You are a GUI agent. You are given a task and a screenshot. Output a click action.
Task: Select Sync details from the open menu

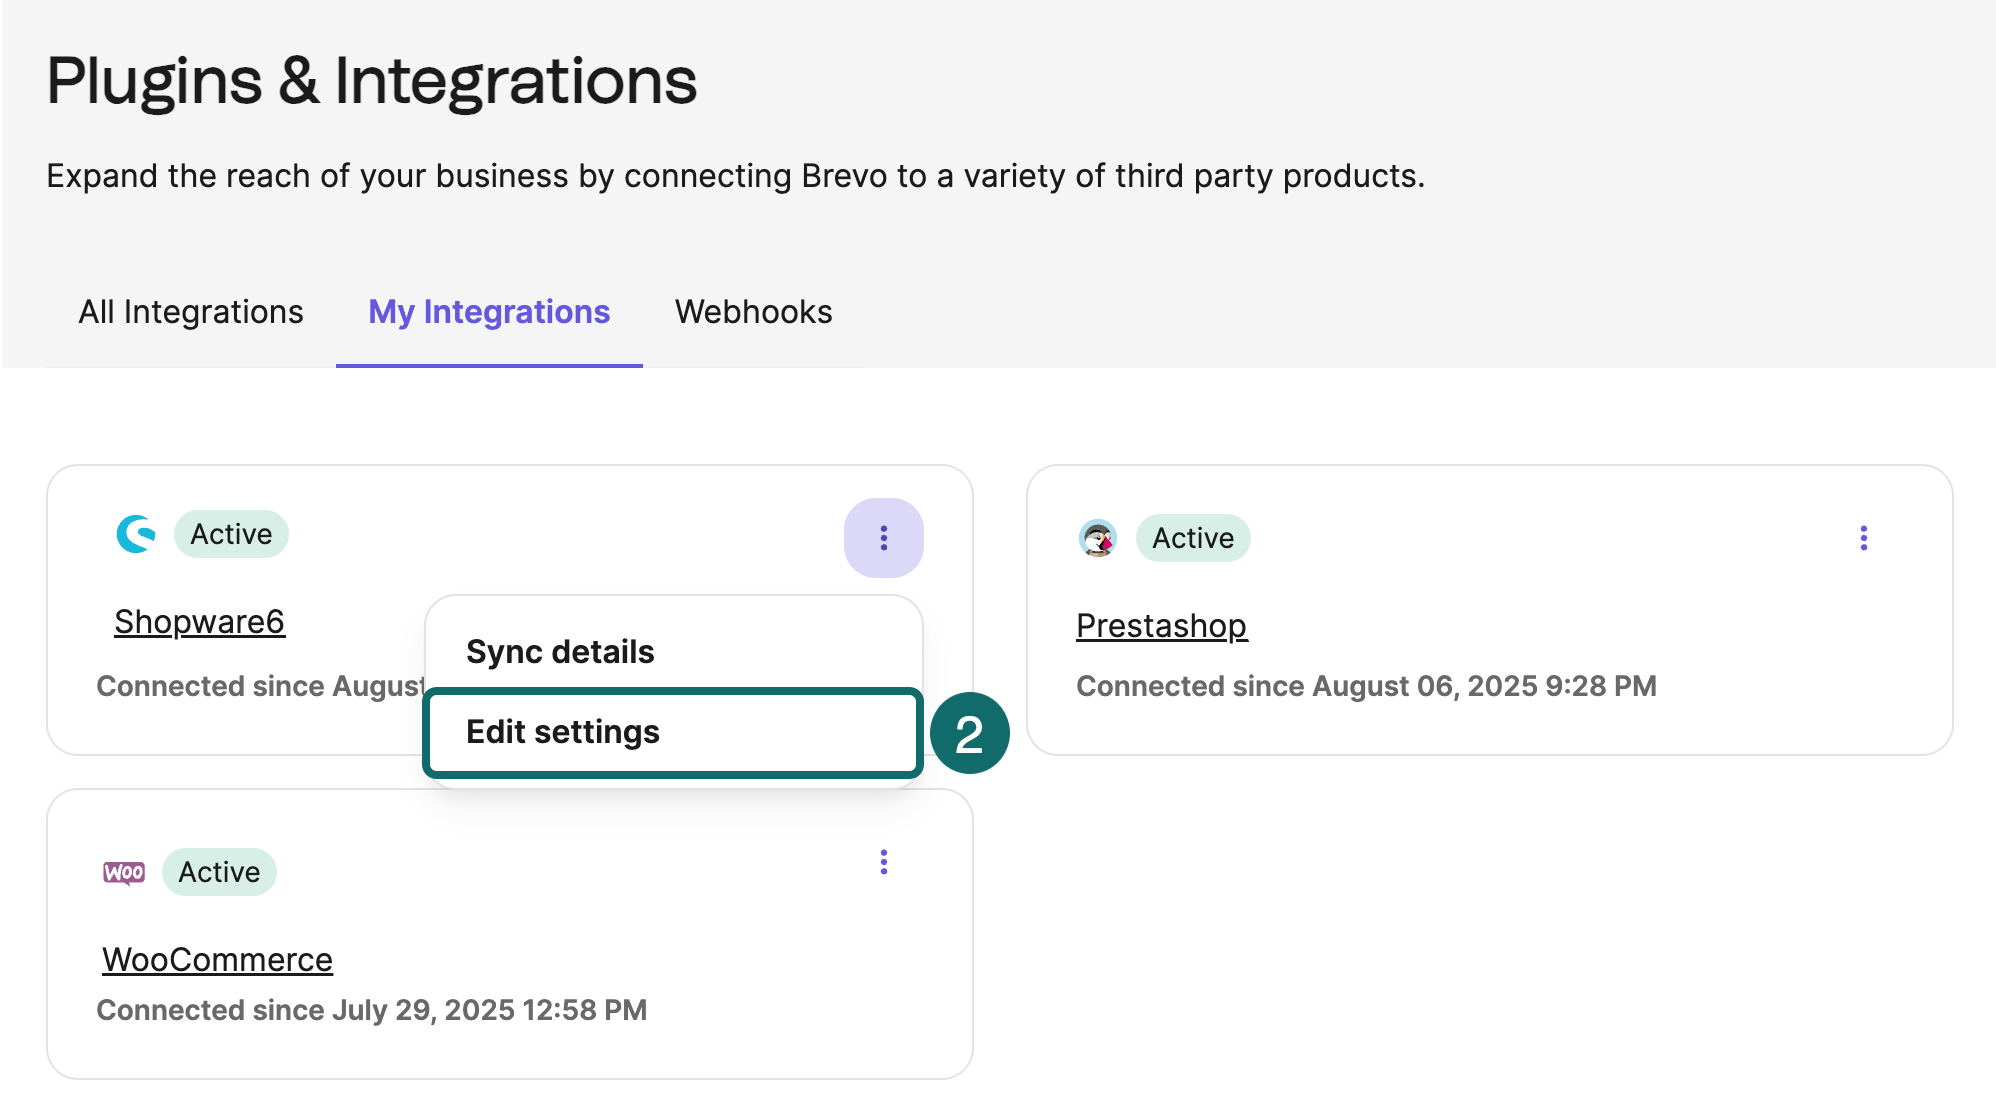tap(560, 651)
